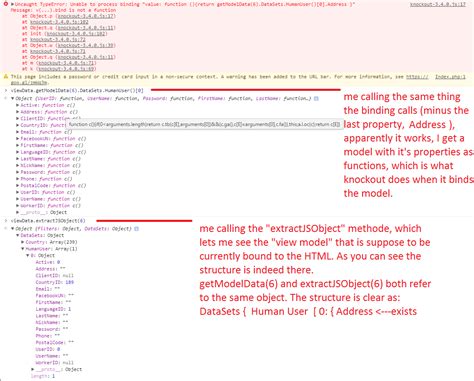Viewport: 474px width, 381px height.
Task: Expand __proto__ below WorkerID: function c()
Action: click(x=18, y=212)
